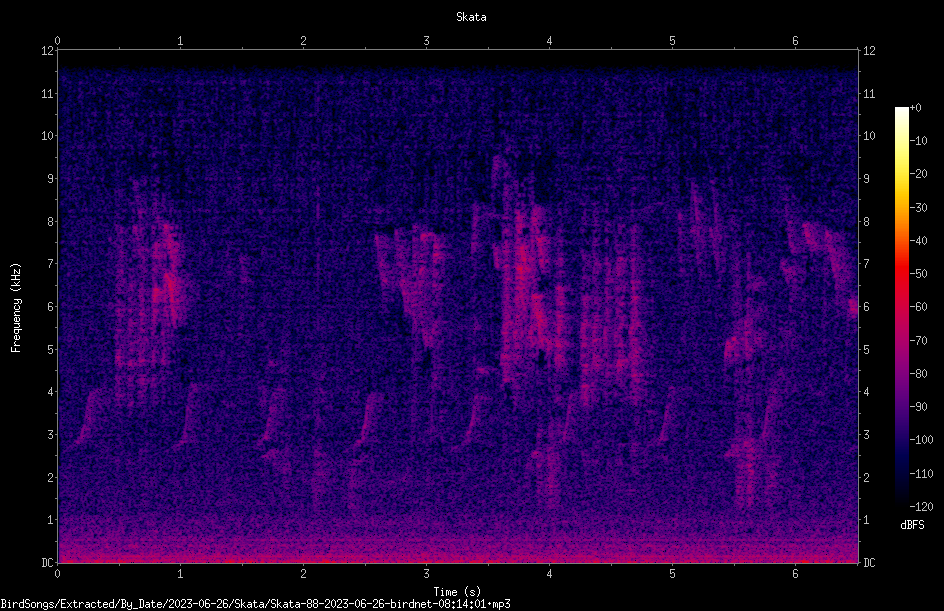Click the "12" tick on the left frequency axis
This screenshot has height=611, width=944.
tap(48, 51)
